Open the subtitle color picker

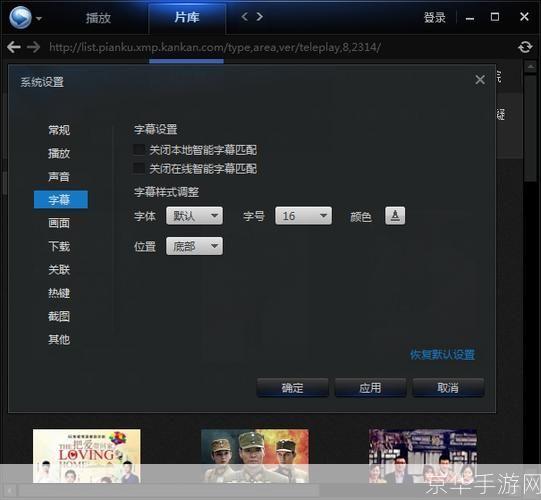(x=395, y=216)
